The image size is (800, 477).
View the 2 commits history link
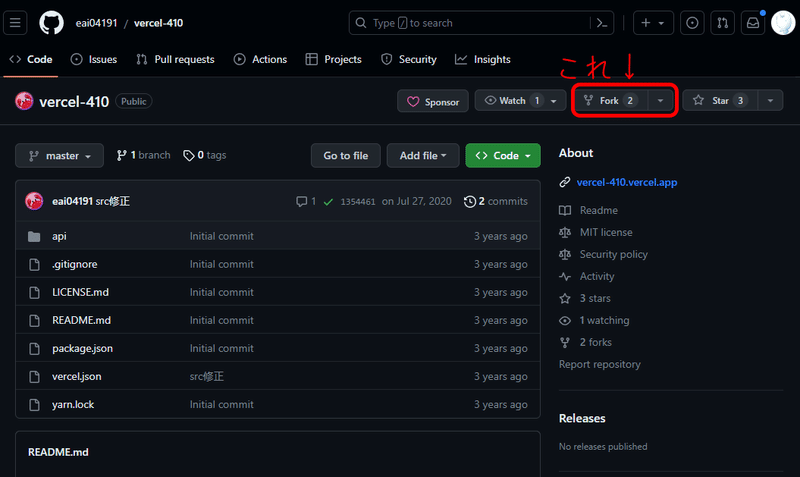click(495, 202)
